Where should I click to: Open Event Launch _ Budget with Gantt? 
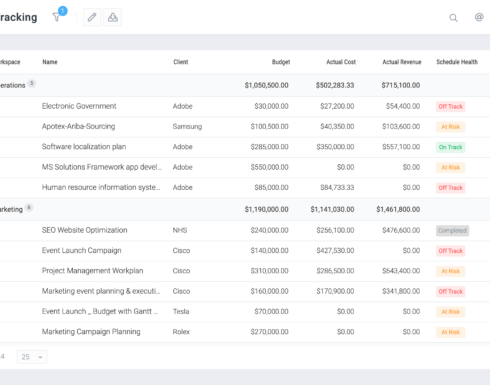click(100, 311)
